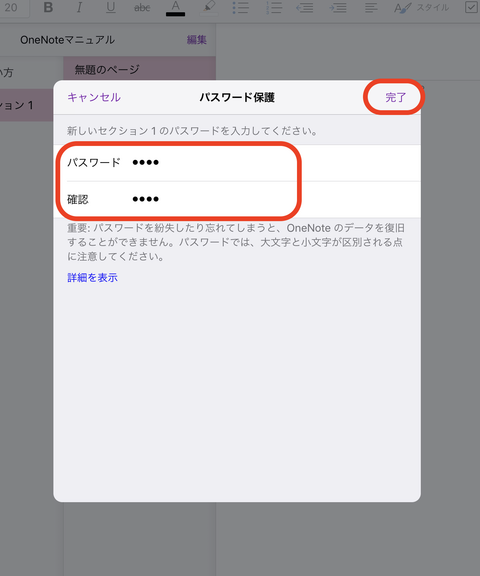
Task: Decrease the paragraph indent
Action: 305,8
